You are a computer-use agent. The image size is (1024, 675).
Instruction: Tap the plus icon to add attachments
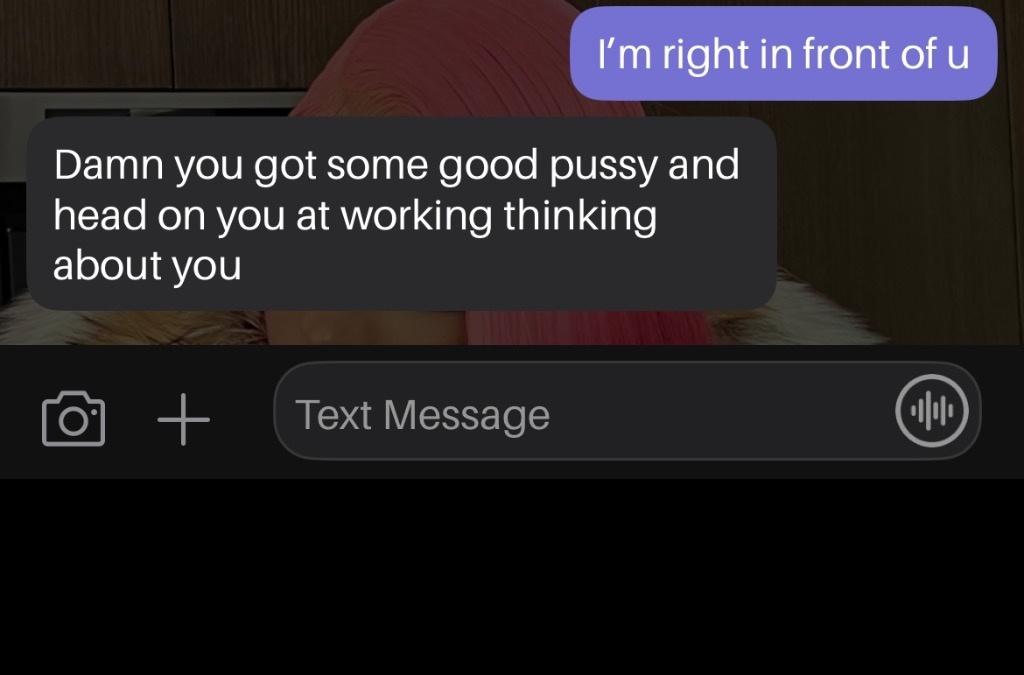coord(184,419)
